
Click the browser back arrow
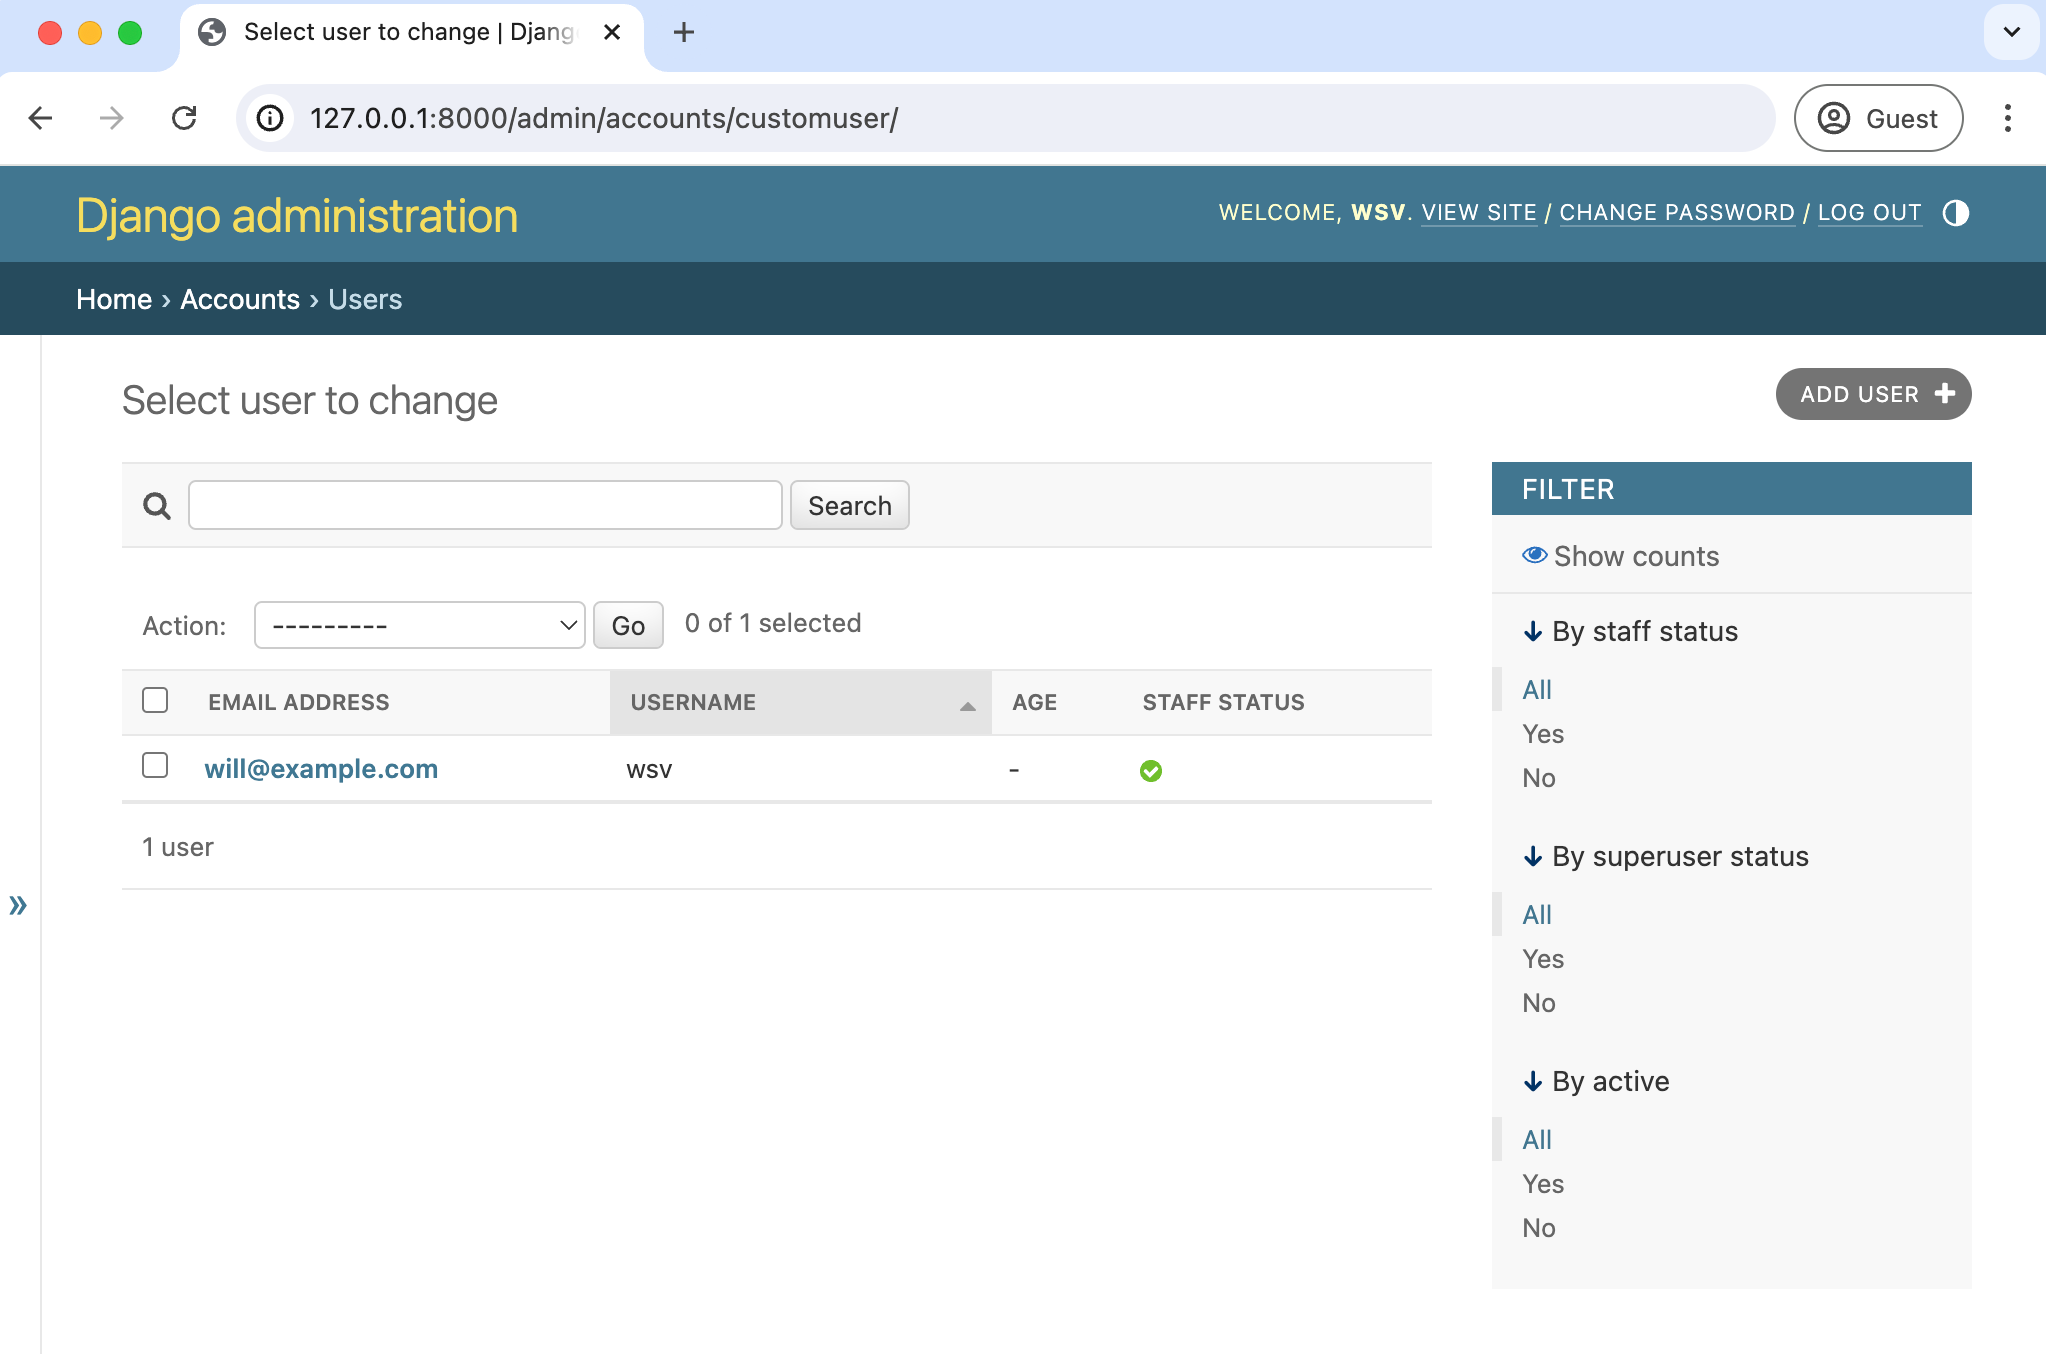[x=40, y=118]
